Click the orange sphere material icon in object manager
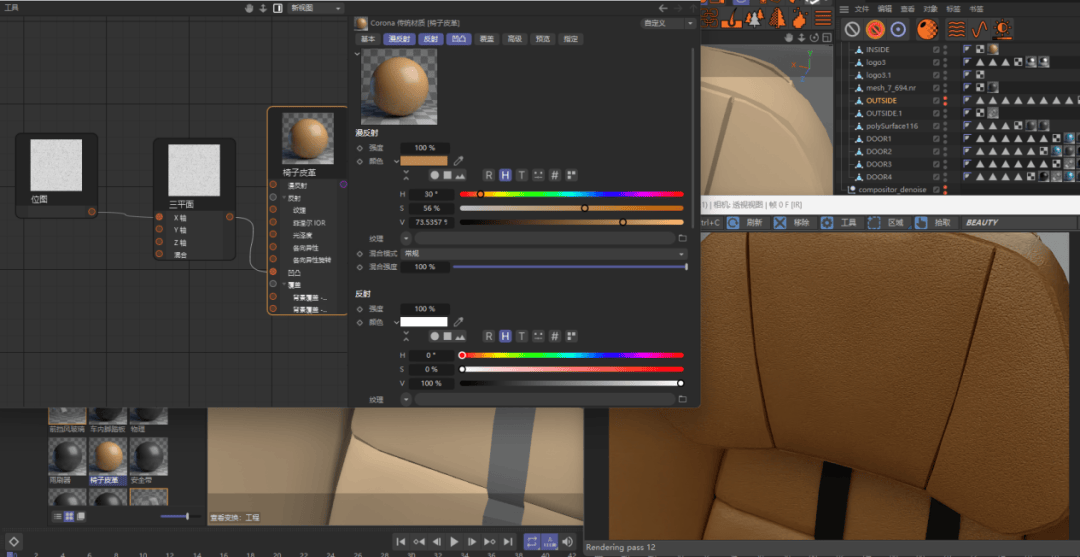Viewport: 1080px width, 557px height. [927, 29]
